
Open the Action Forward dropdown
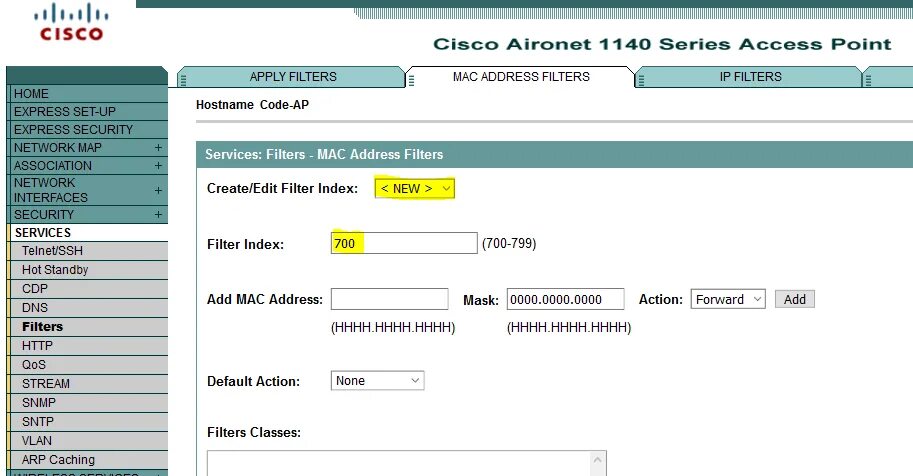(728, 299)
